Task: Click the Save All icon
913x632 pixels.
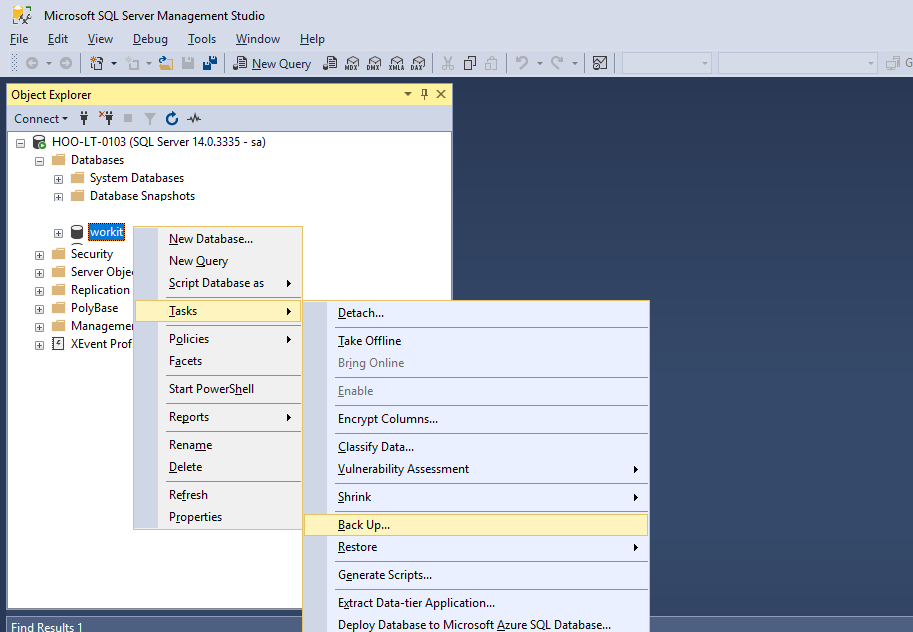Action: click(x=210, y=63)
